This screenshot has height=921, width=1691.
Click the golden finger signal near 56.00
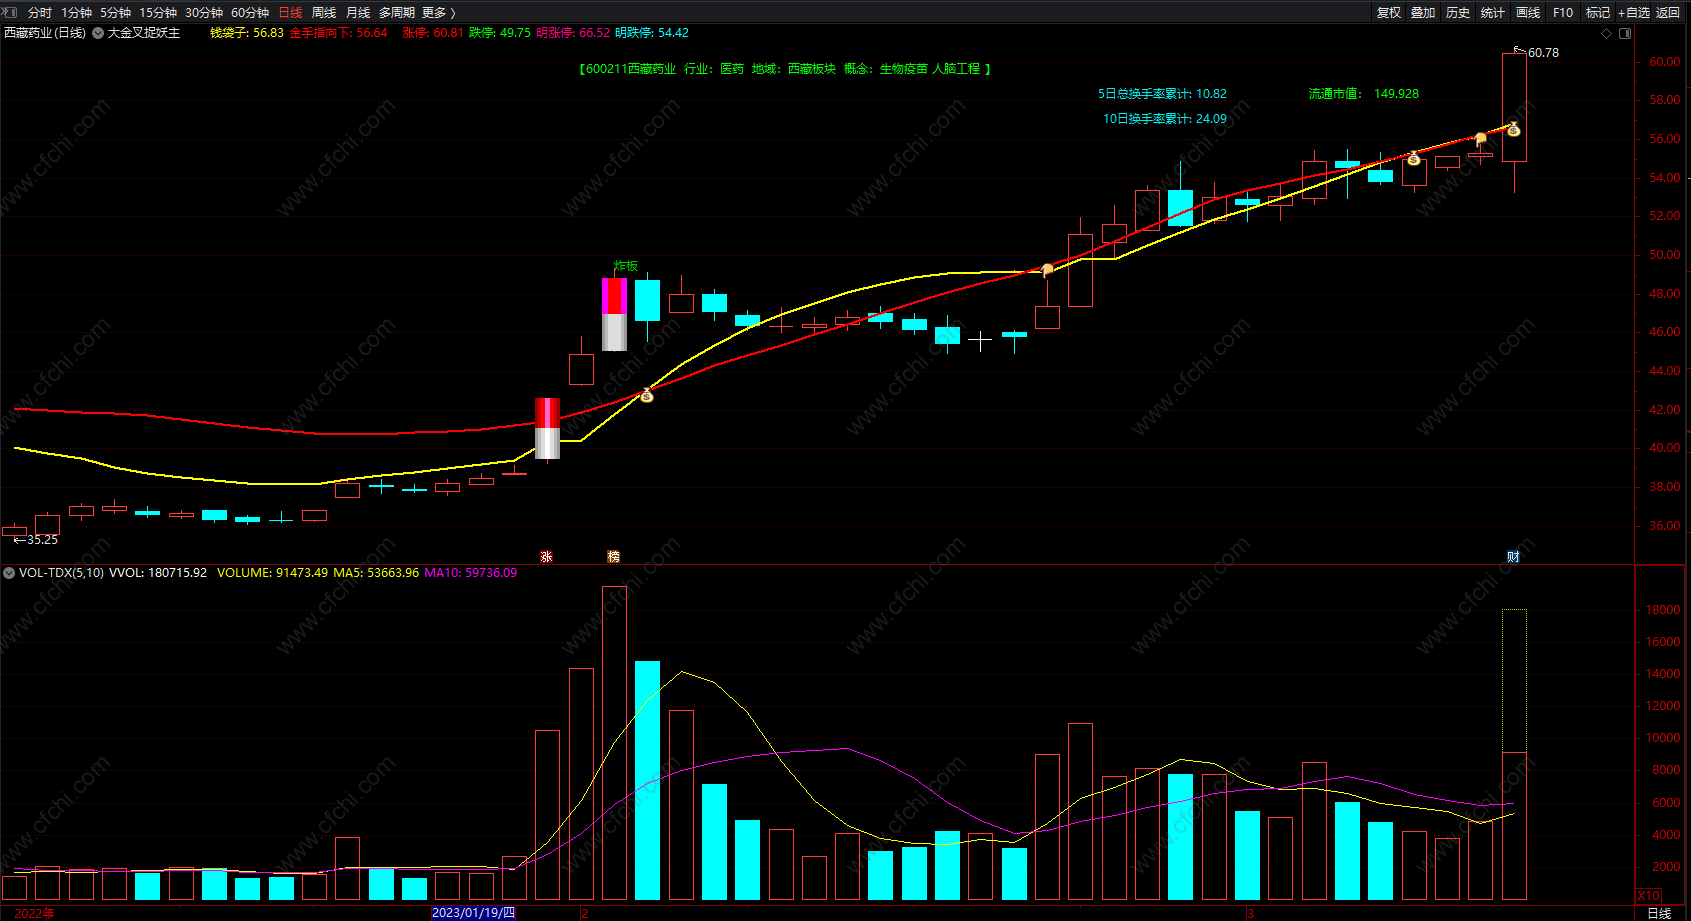pyautogui.click(x=1481, y=139)
